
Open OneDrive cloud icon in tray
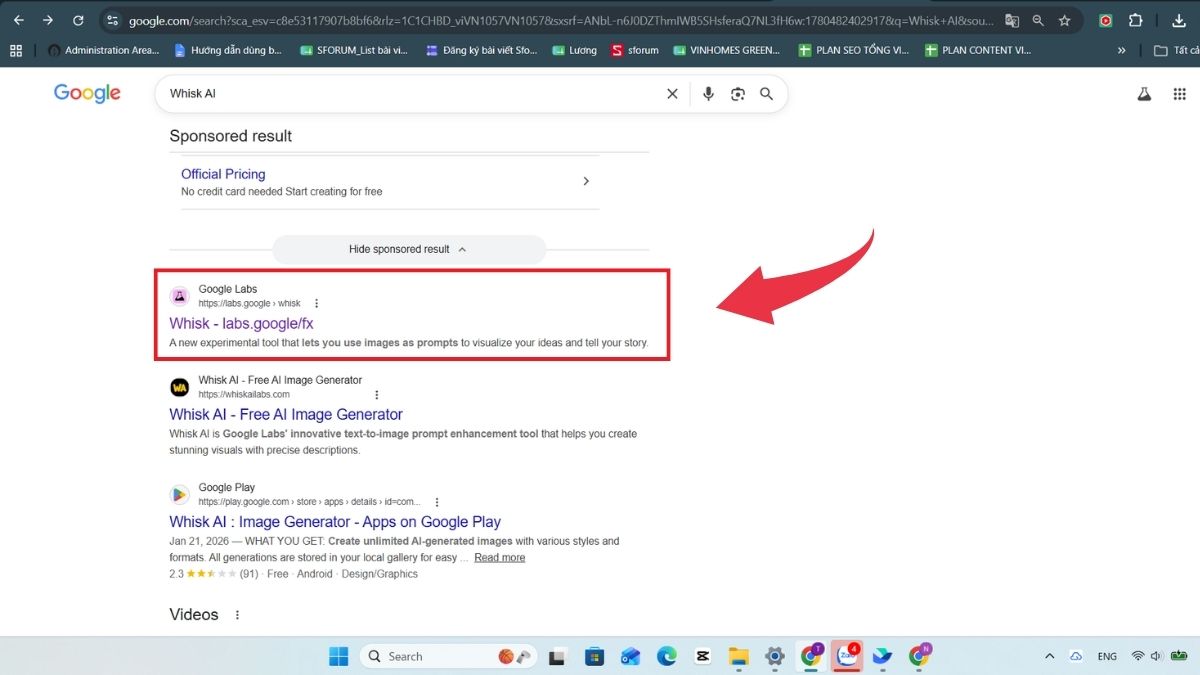pos(1076,656)
